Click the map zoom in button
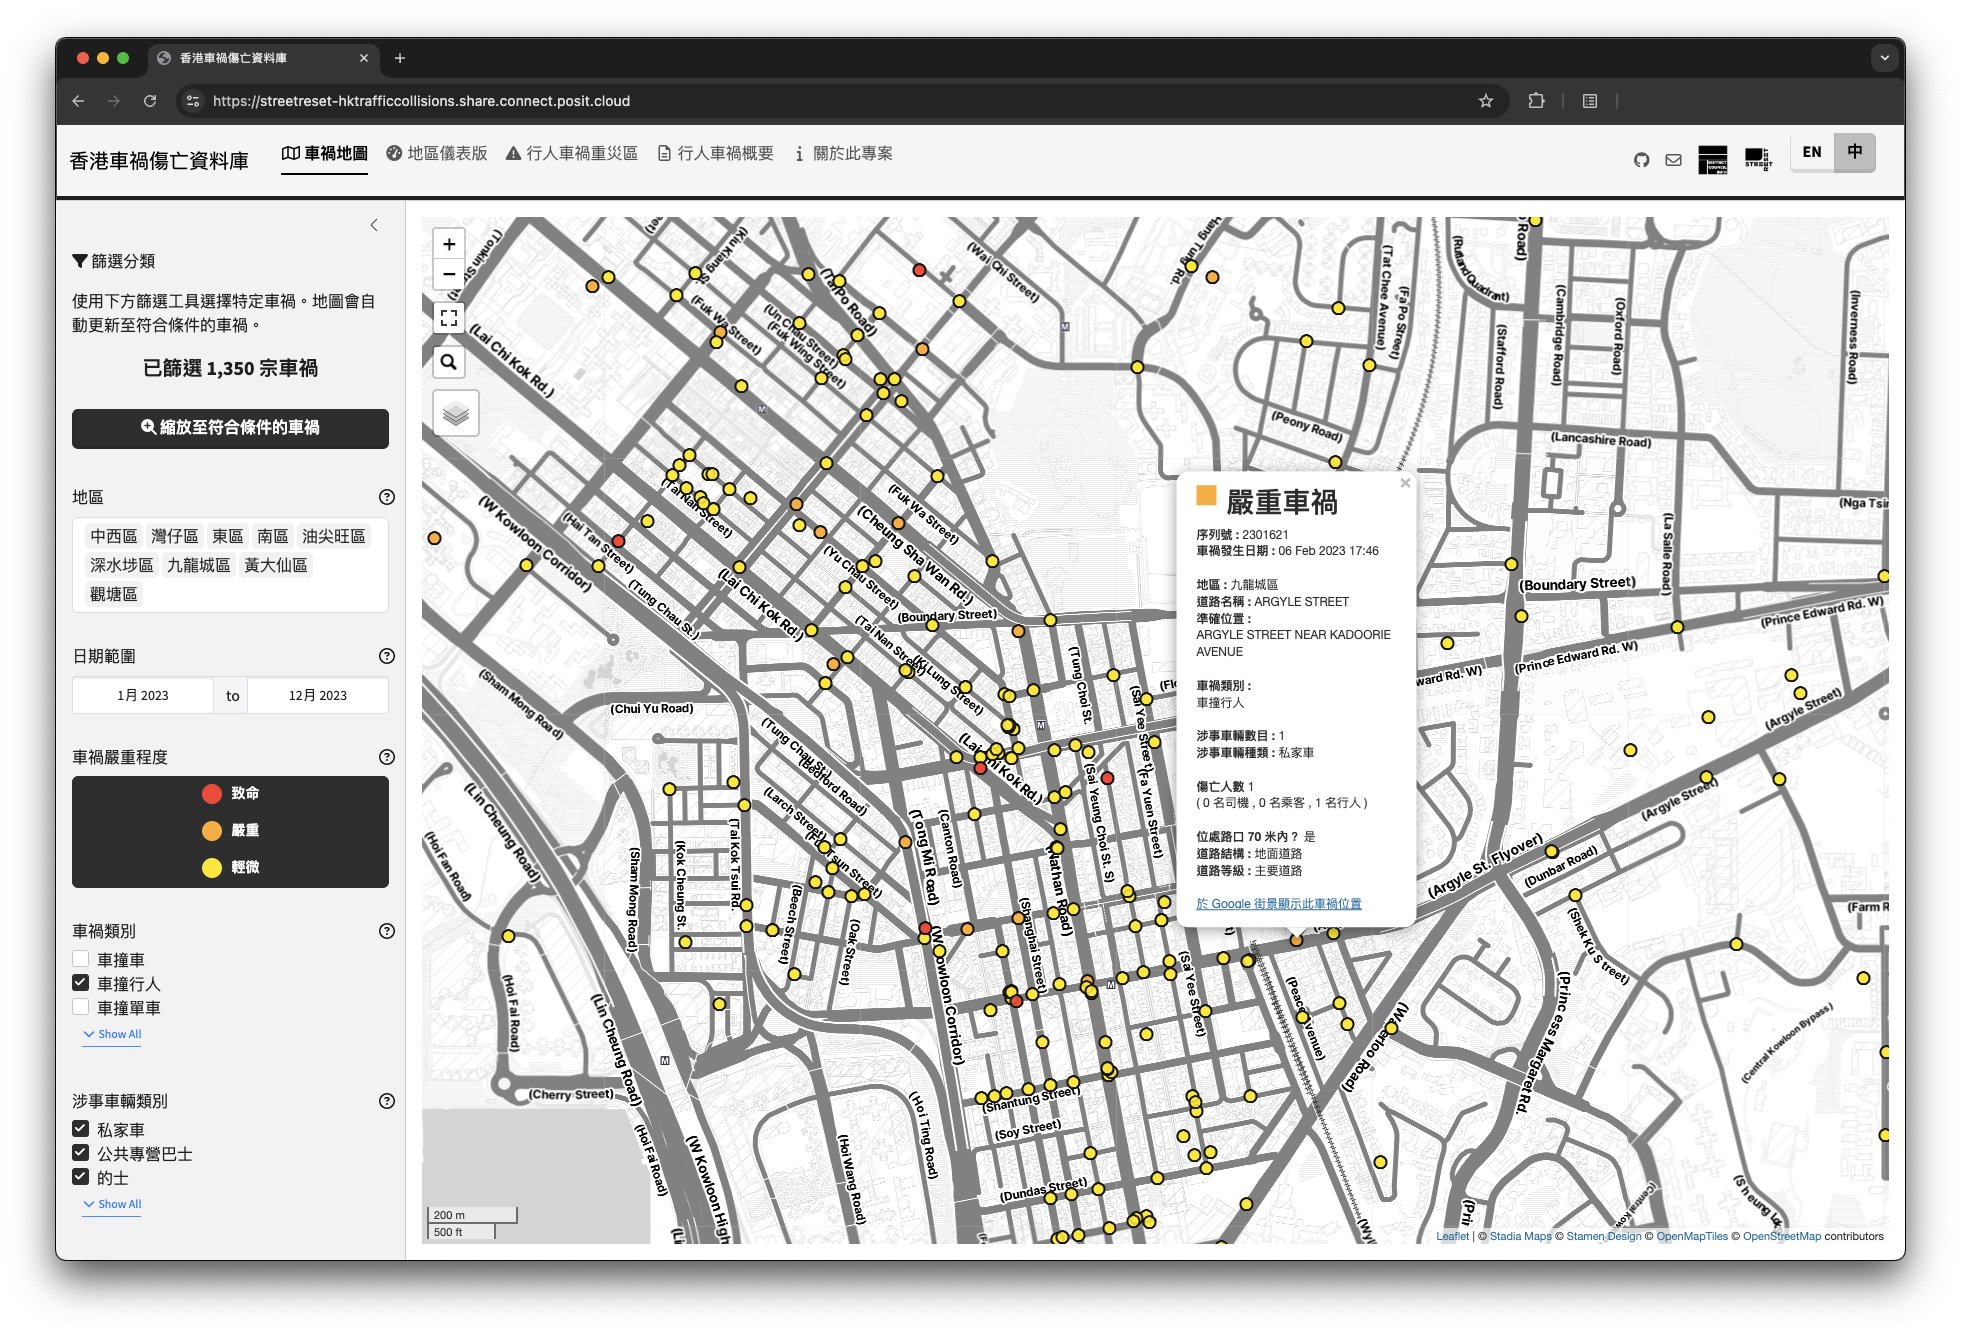Screen dimensions: 1961x1334 point(449,244)
